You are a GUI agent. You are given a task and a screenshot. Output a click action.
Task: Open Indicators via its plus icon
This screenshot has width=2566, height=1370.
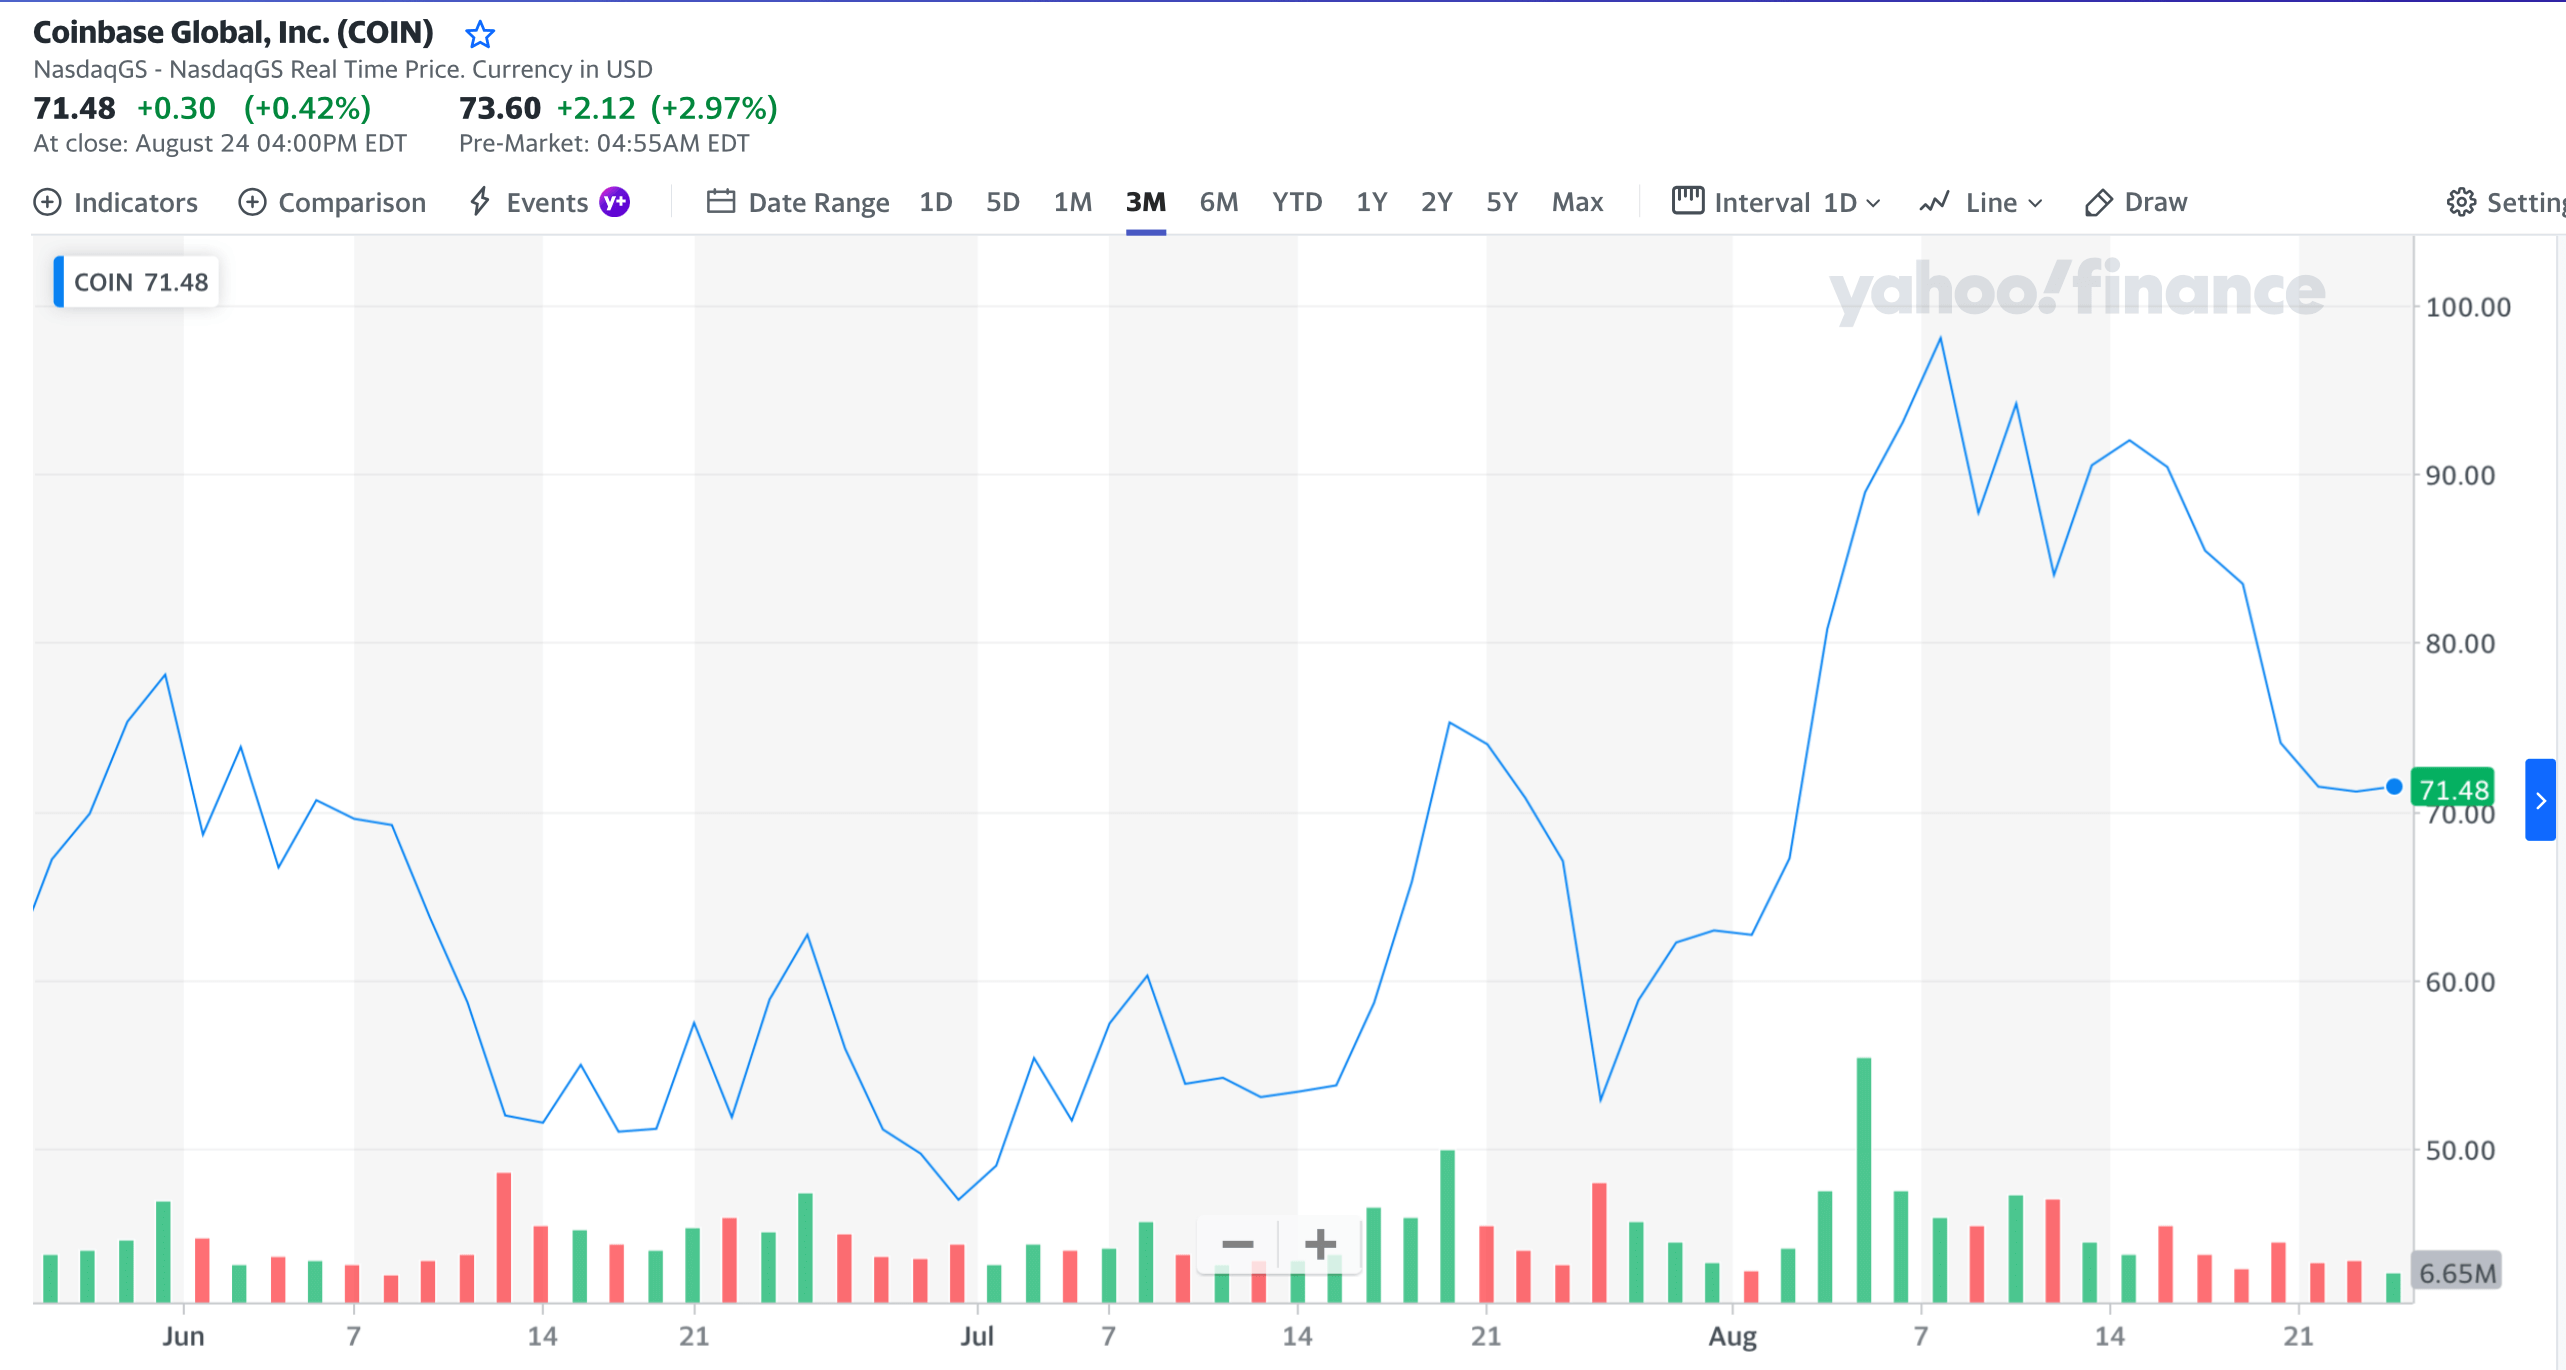click(47, 202)
